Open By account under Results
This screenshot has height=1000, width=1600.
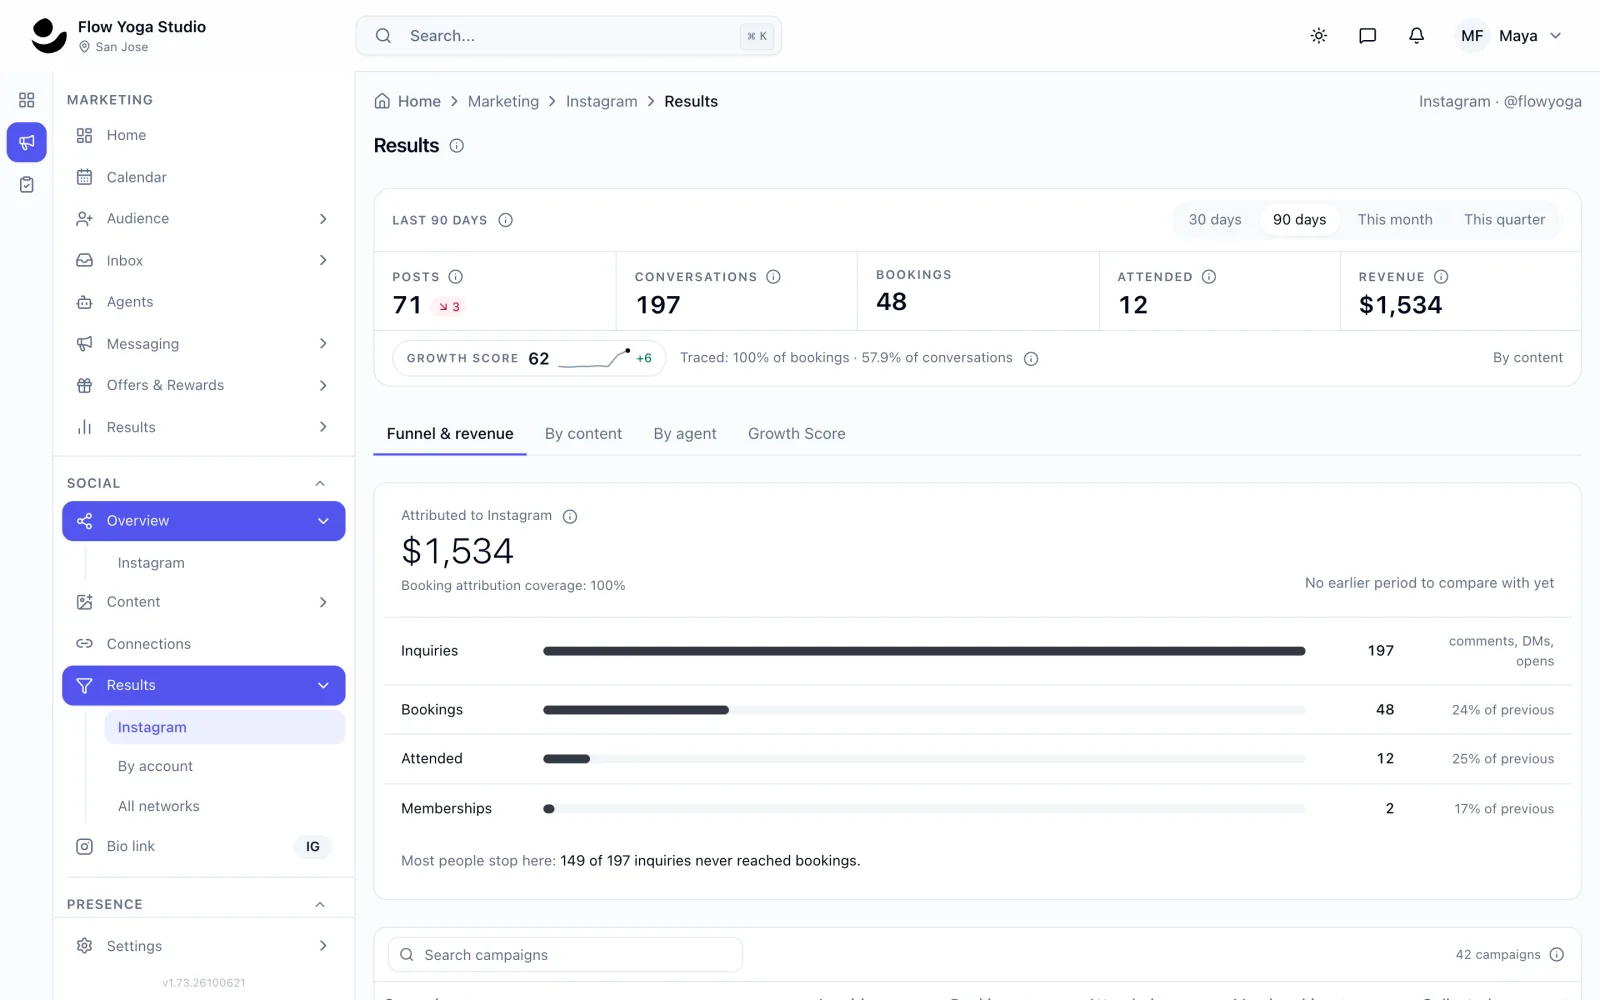tap(155, 767)
